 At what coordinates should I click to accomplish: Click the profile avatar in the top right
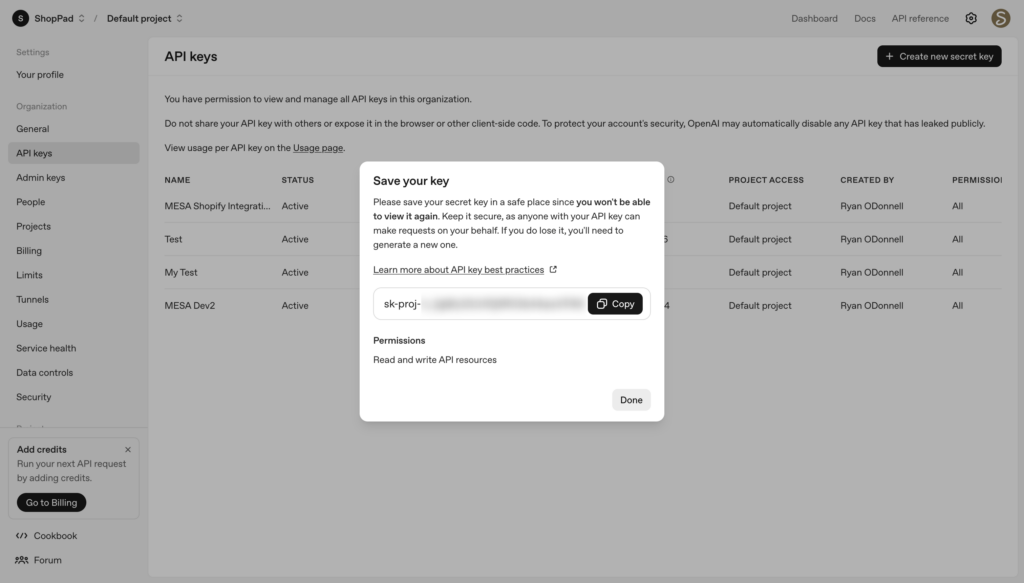tap(1001, 18)
